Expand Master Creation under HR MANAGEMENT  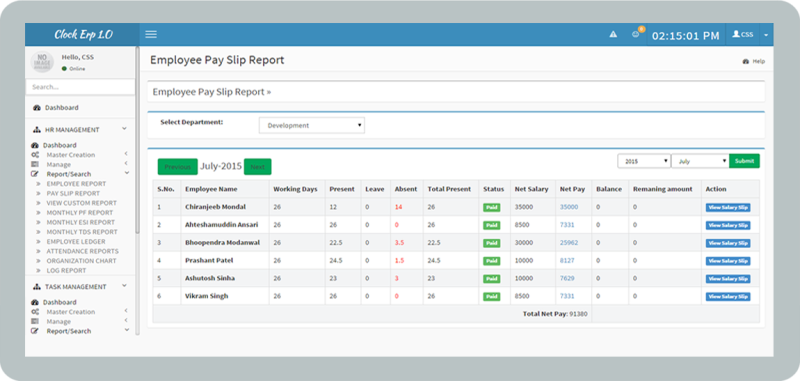click(x=79, y=155)
